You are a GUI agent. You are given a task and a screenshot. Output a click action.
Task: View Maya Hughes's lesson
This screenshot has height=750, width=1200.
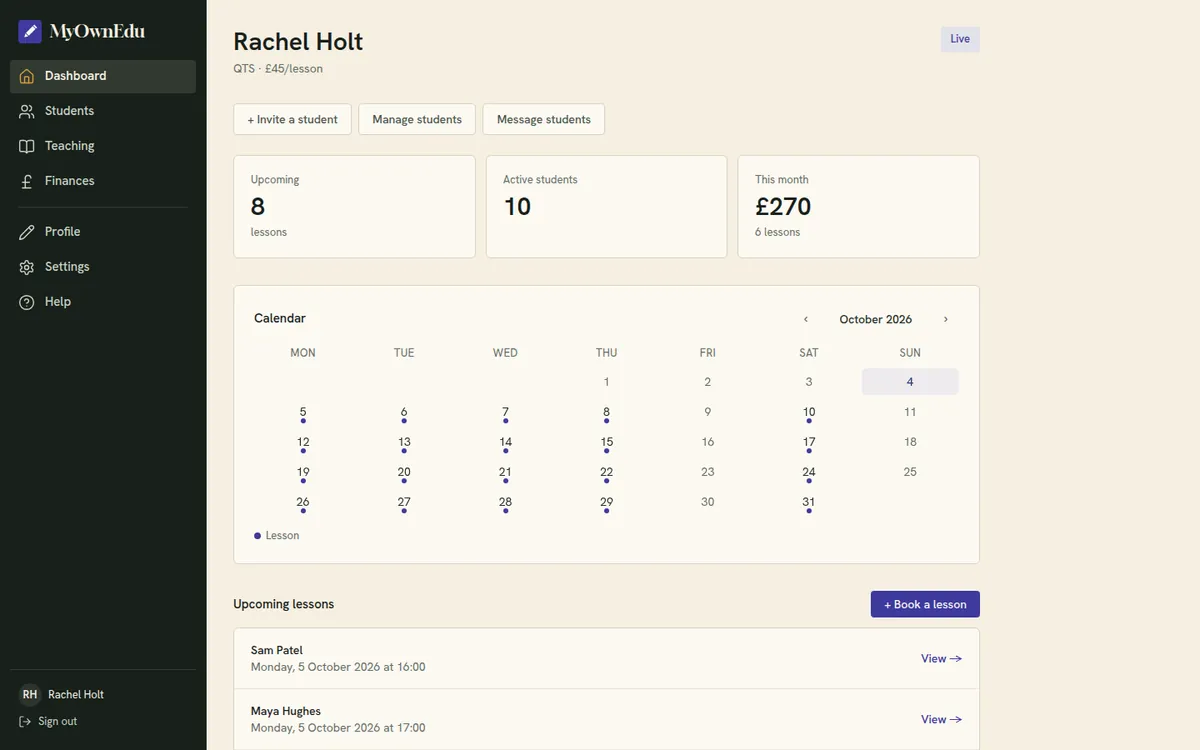(x=941, y=719)
